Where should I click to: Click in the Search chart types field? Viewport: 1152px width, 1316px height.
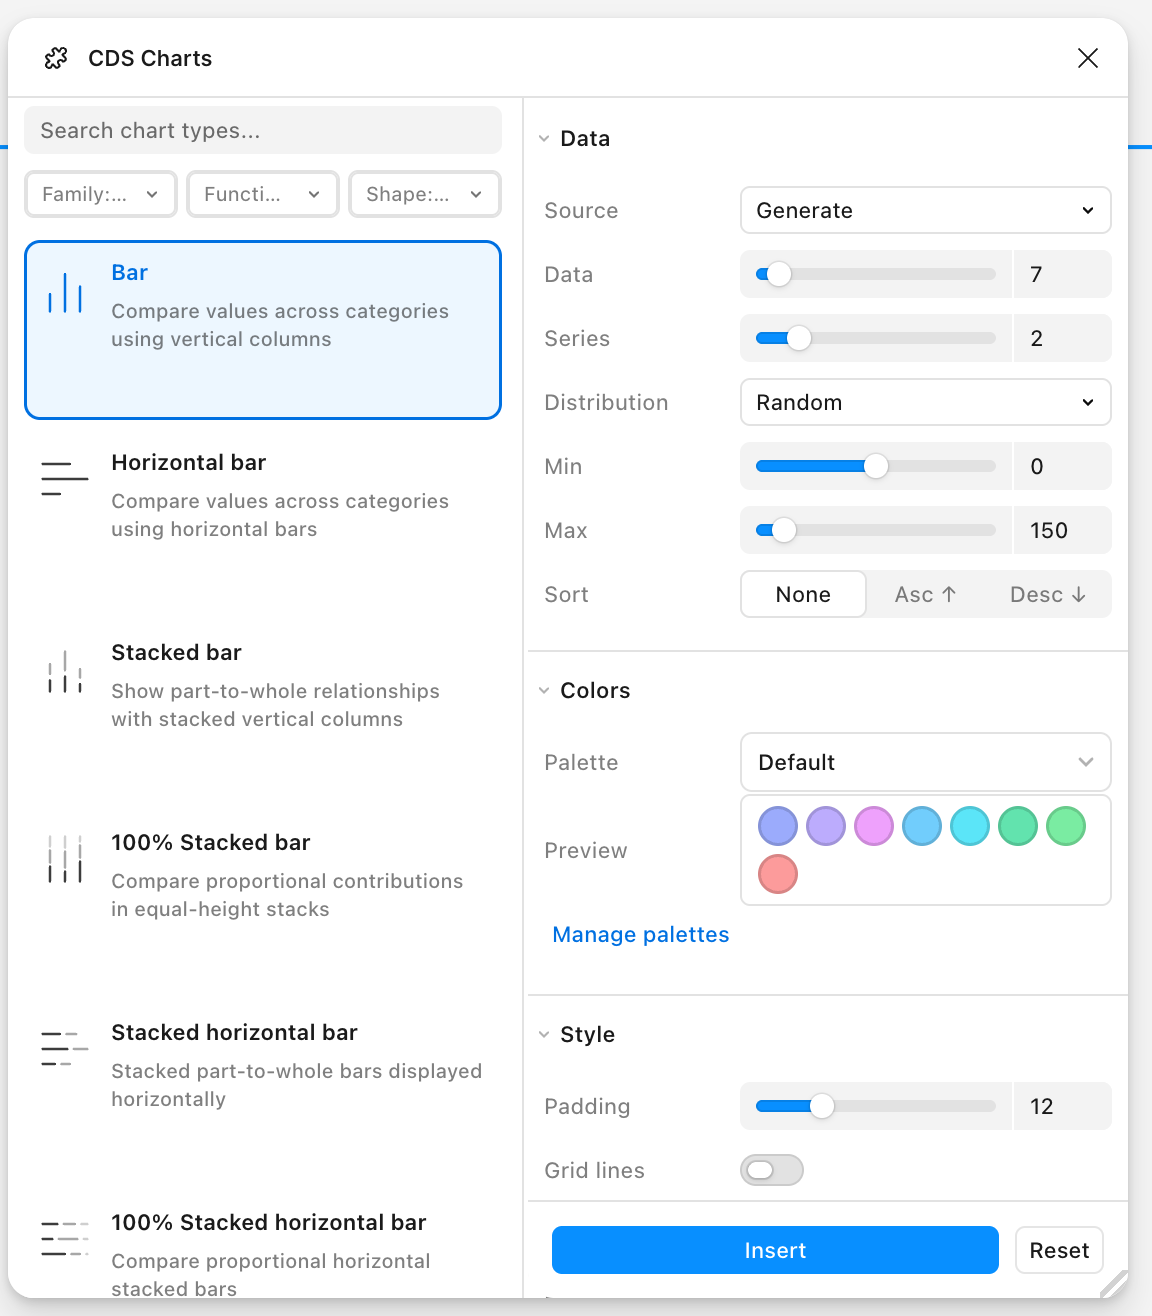[263, 130]
